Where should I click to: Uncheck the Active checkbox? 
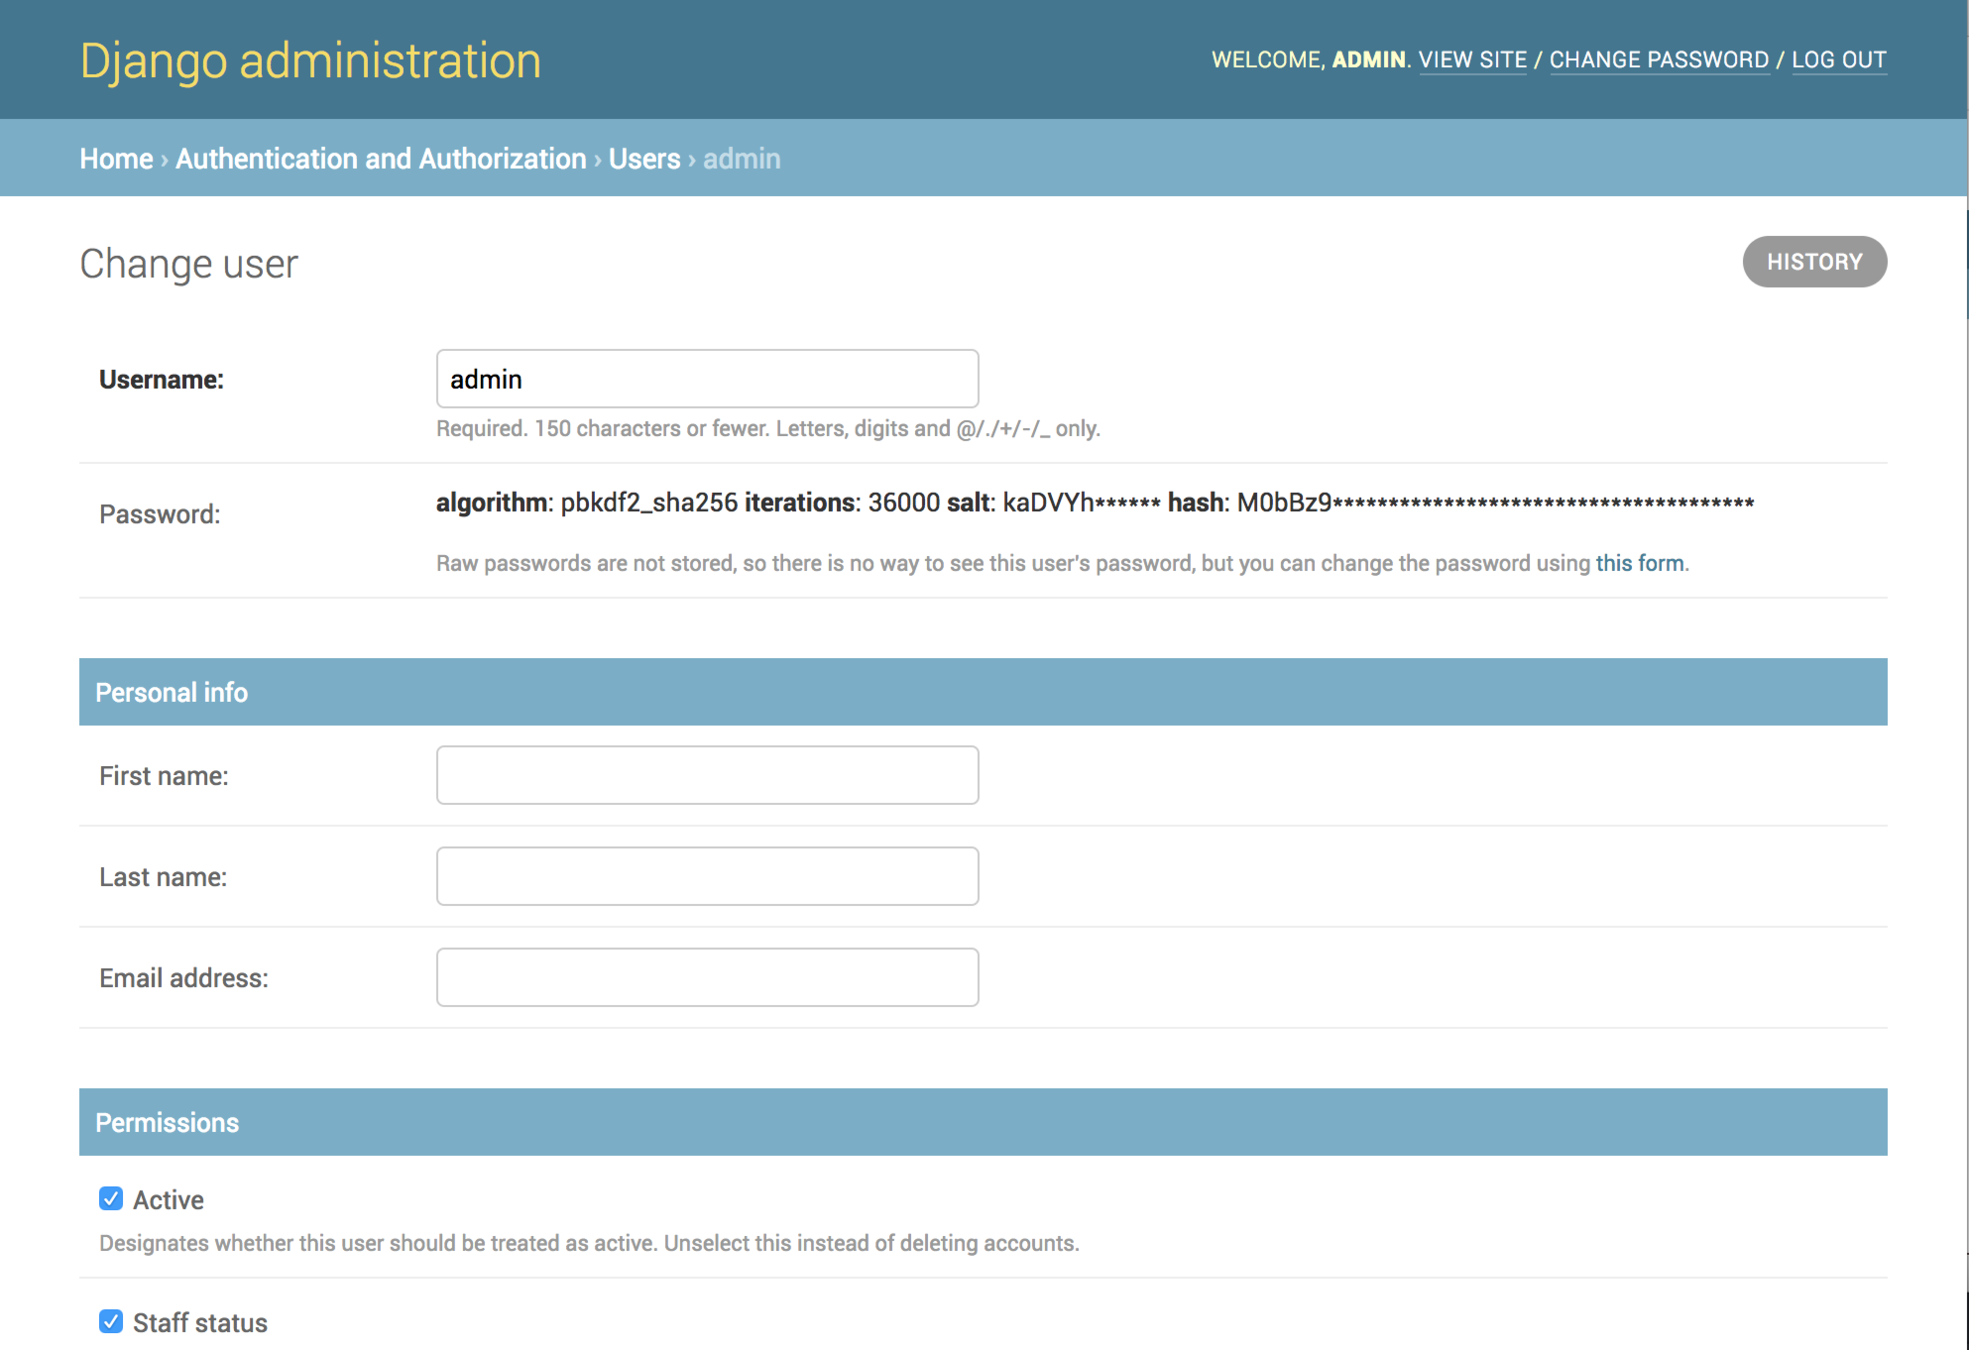(111, 1198)
